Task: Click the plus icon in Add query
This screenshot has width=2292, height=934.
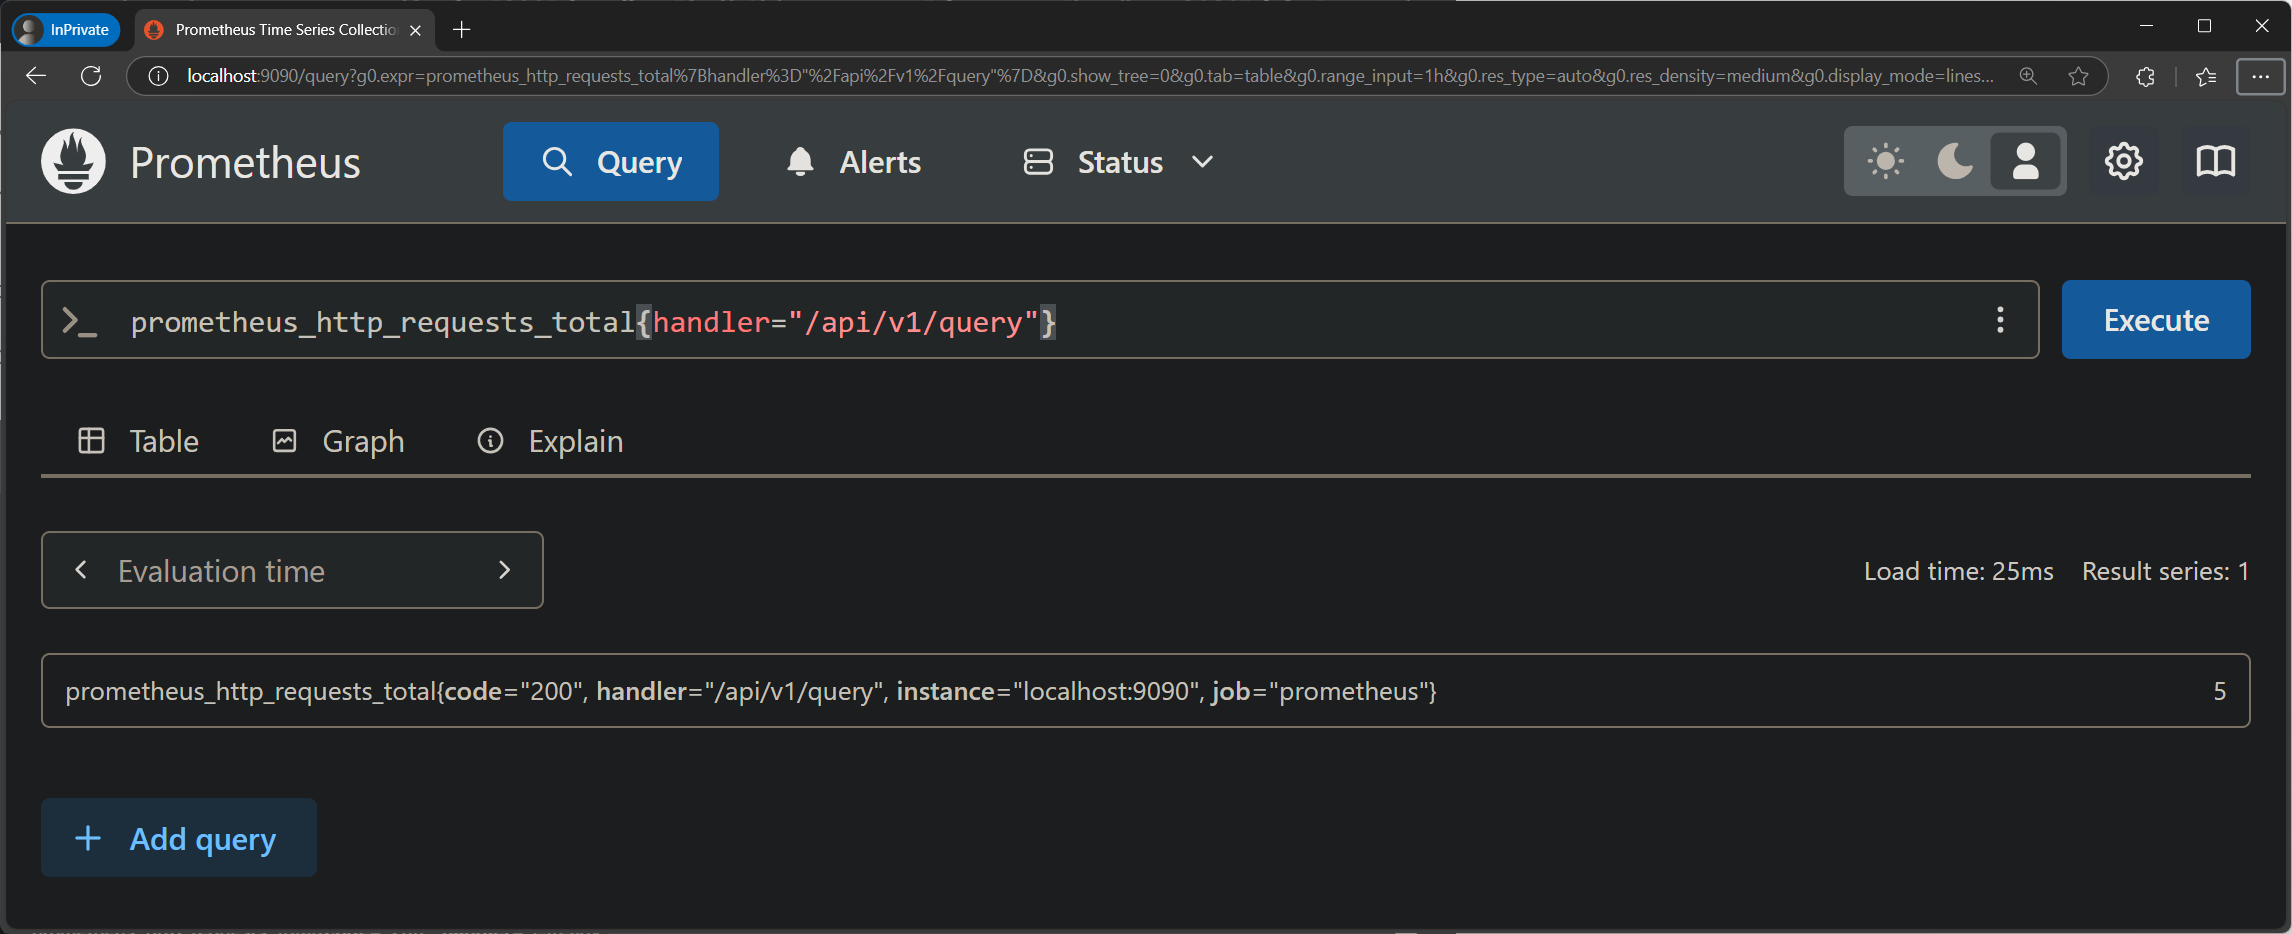Action: click(x=88, y=838)
